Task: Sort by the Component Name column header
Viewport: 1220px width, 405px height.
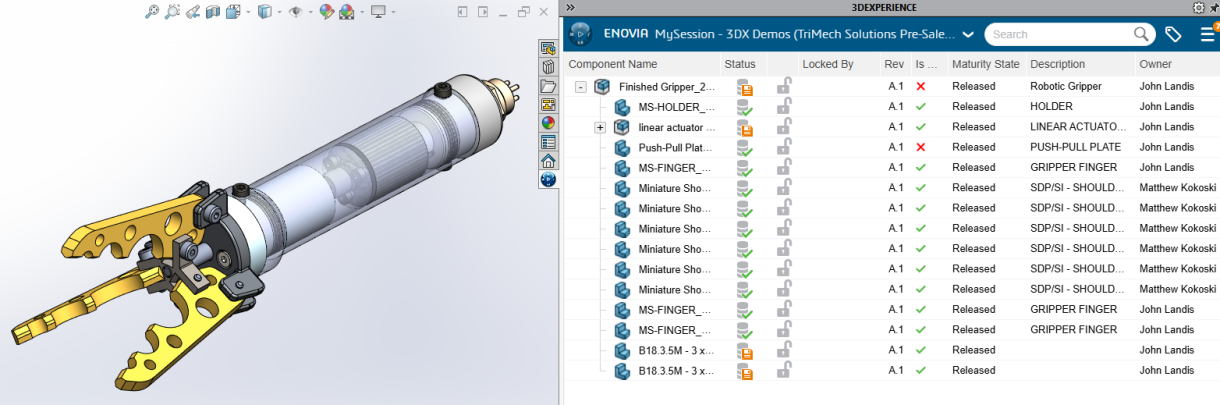Action: click(x=613, y=64)
